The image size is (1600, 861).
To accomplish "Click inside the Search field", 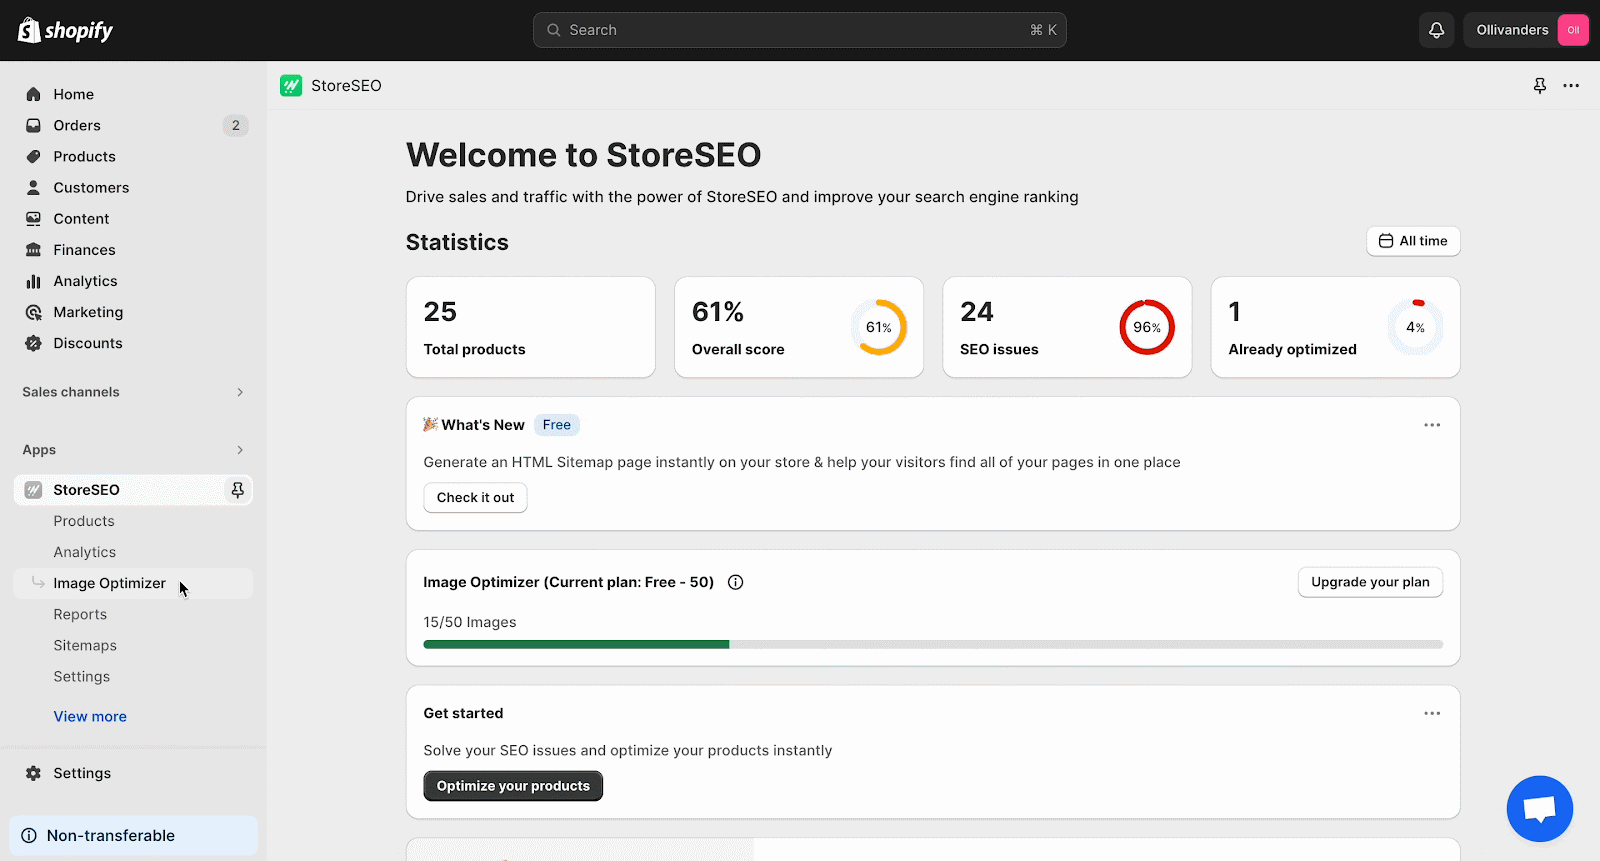I will click(x=799, y=30).
